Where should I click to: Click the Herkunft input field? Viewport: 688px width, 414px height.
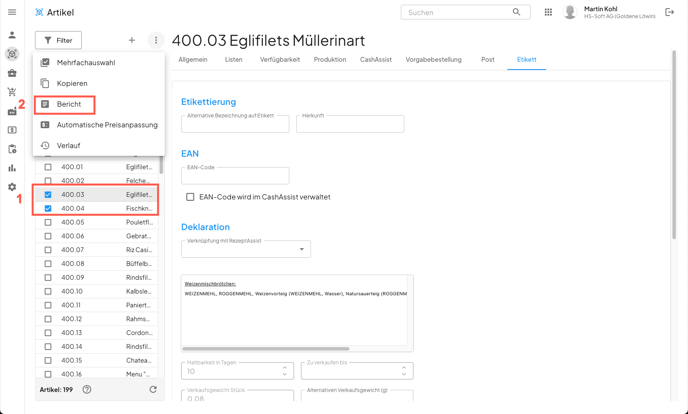pyautogui.click(x=350, y=124)
